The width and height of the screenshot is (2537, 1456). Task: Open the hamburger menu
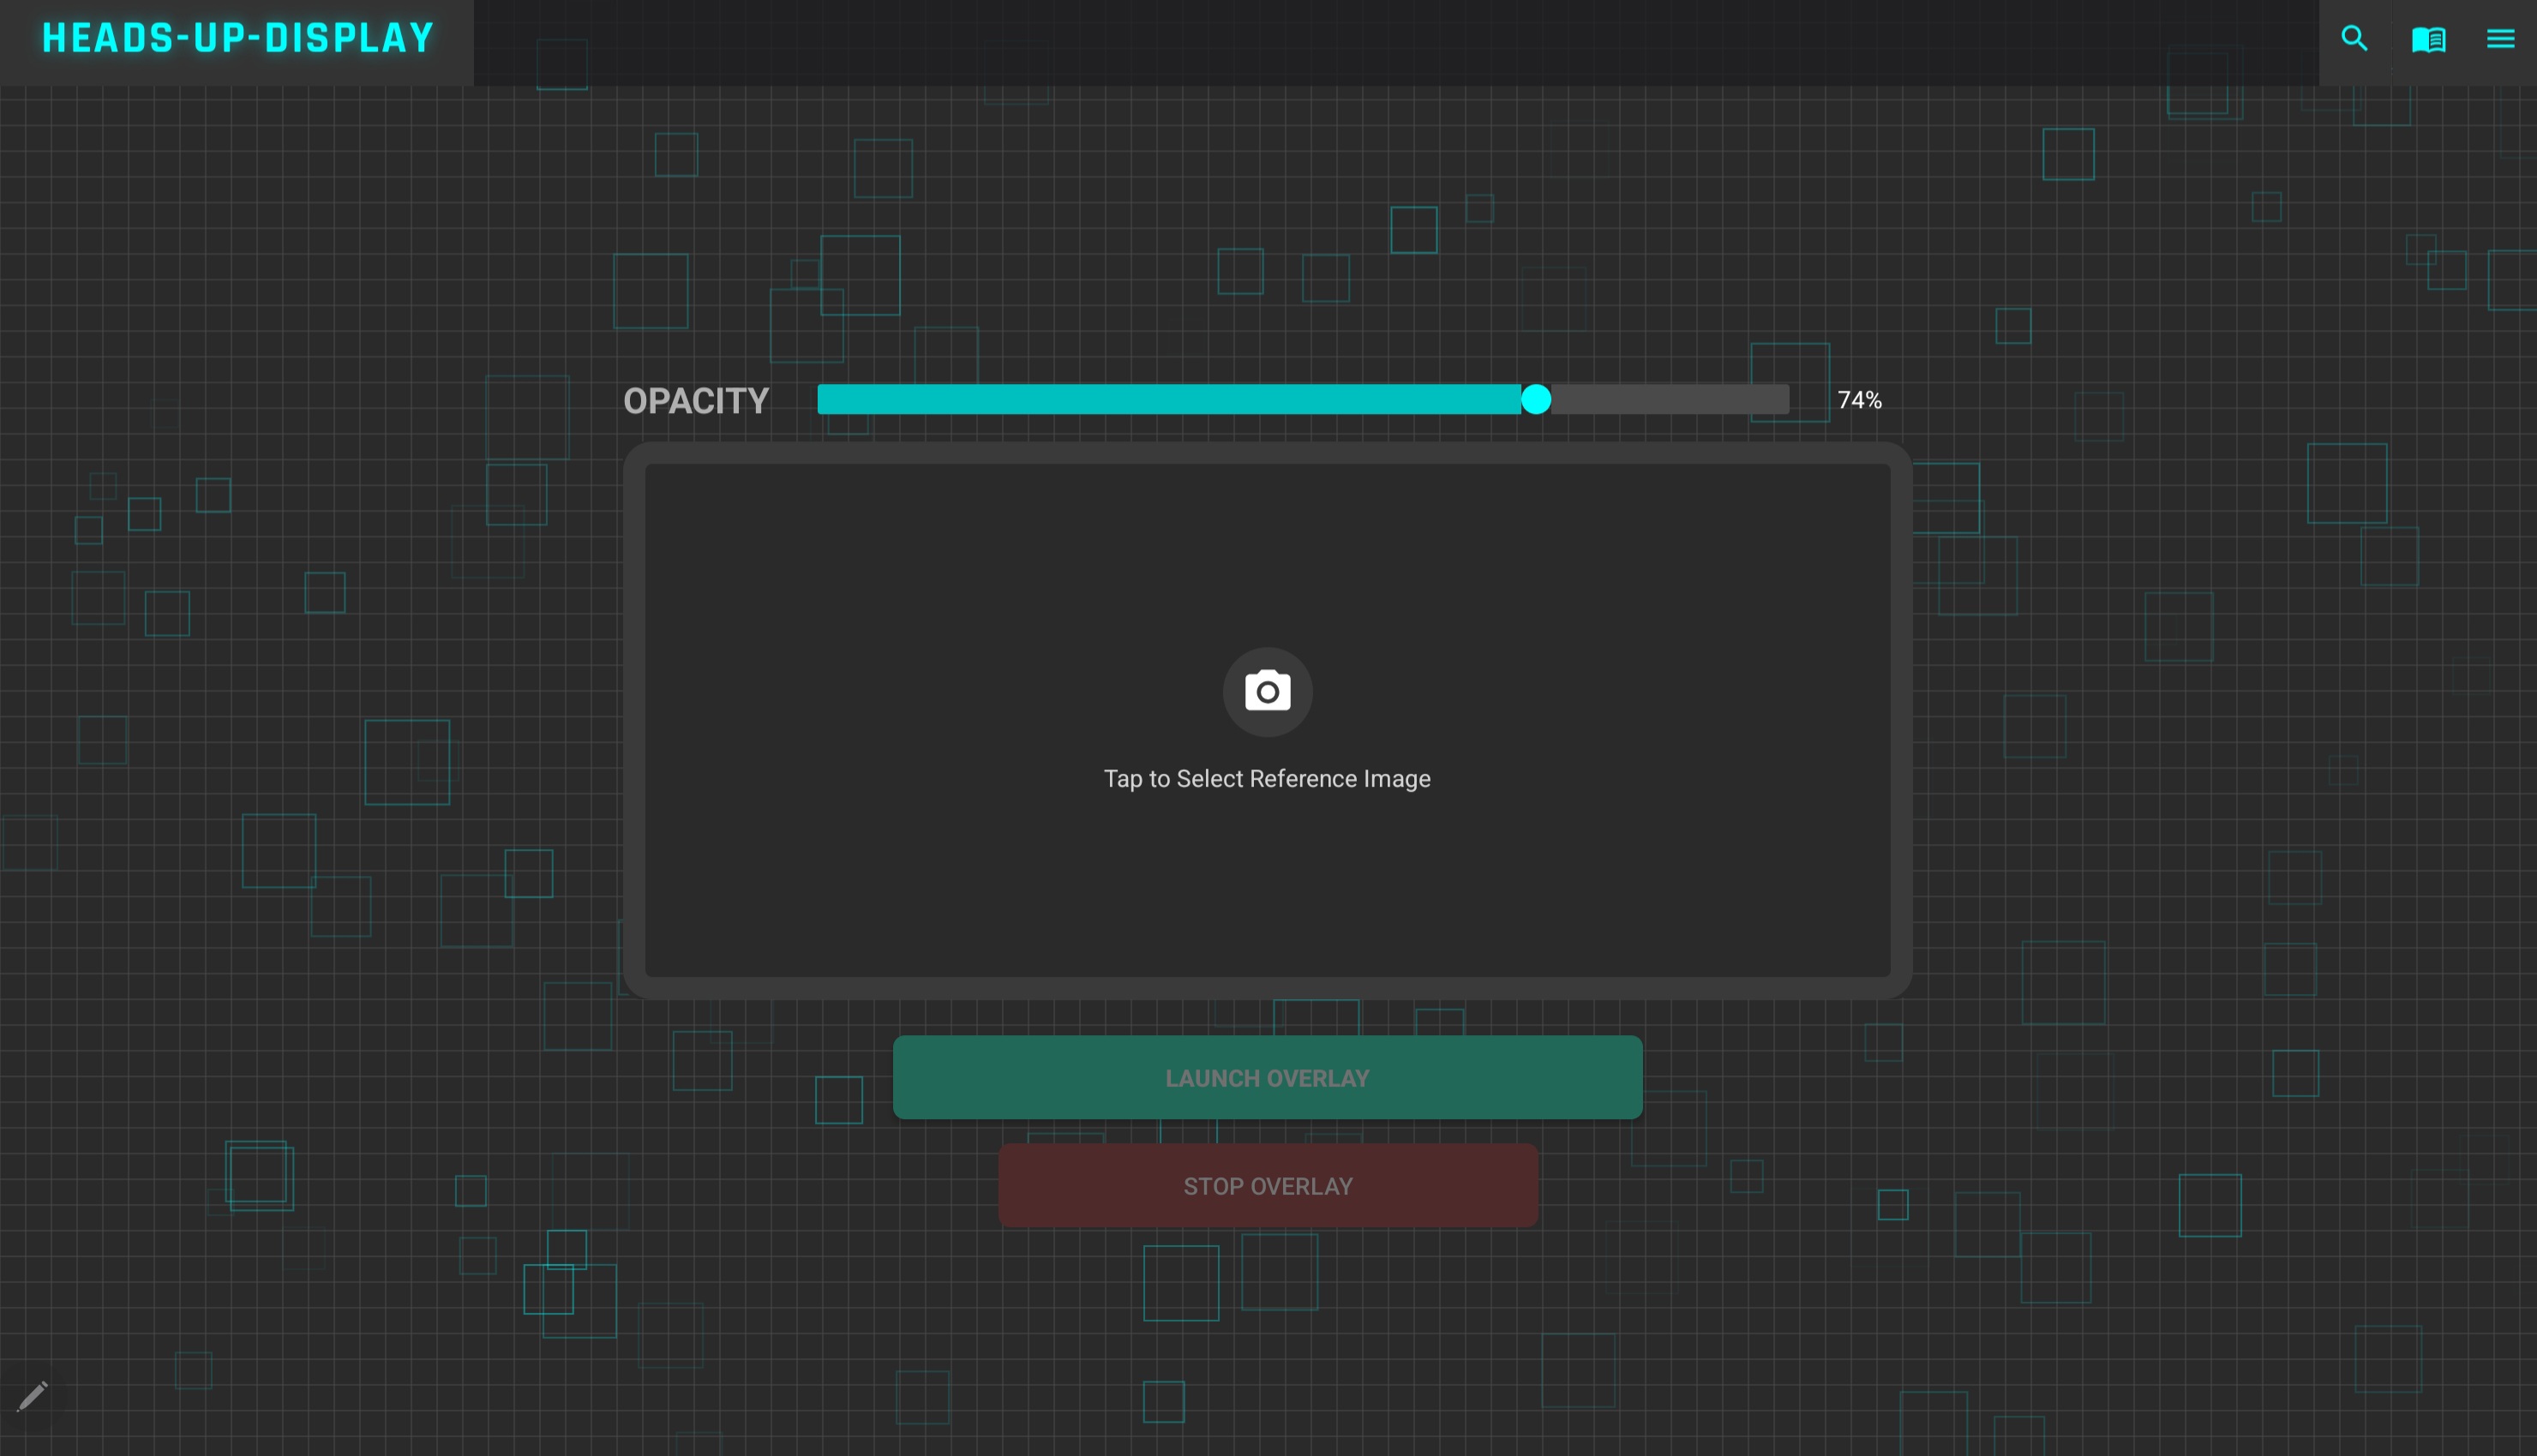point(2500,39)
